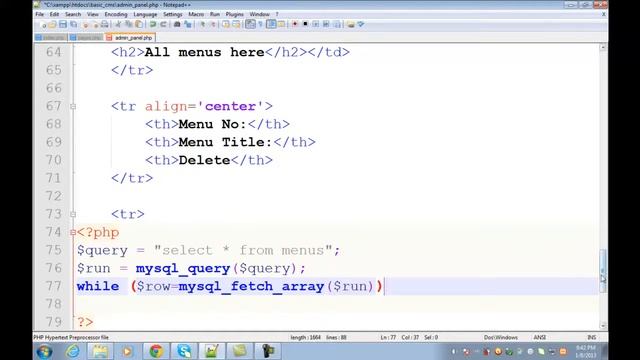Close the current document via toolbar icon
Viewport: 640px width, 360px height.
(x=85, y=24)
